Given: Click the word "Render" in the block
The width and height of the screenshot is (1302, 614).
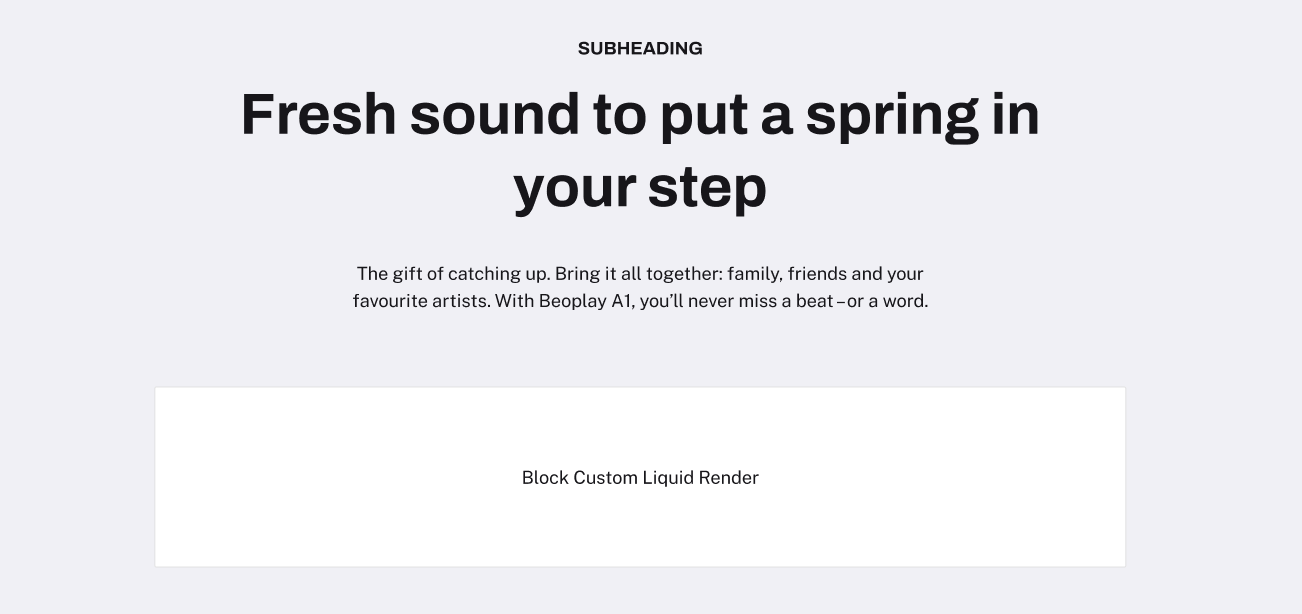Looking at the screenshot, I should pos(729,478).
